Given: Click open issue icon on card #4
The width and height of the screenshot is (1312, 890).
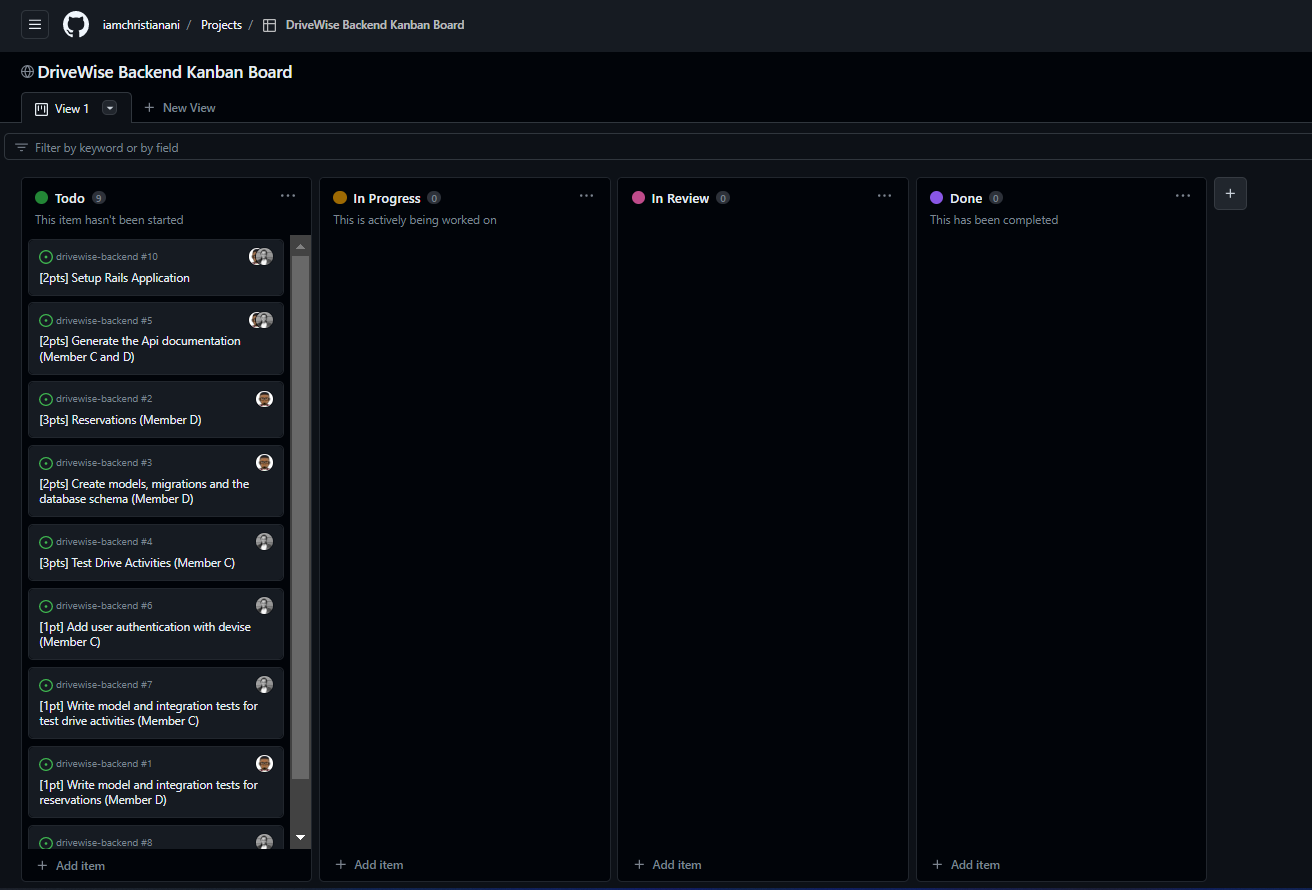Looking at the screenshot, I should pos(46,542).
